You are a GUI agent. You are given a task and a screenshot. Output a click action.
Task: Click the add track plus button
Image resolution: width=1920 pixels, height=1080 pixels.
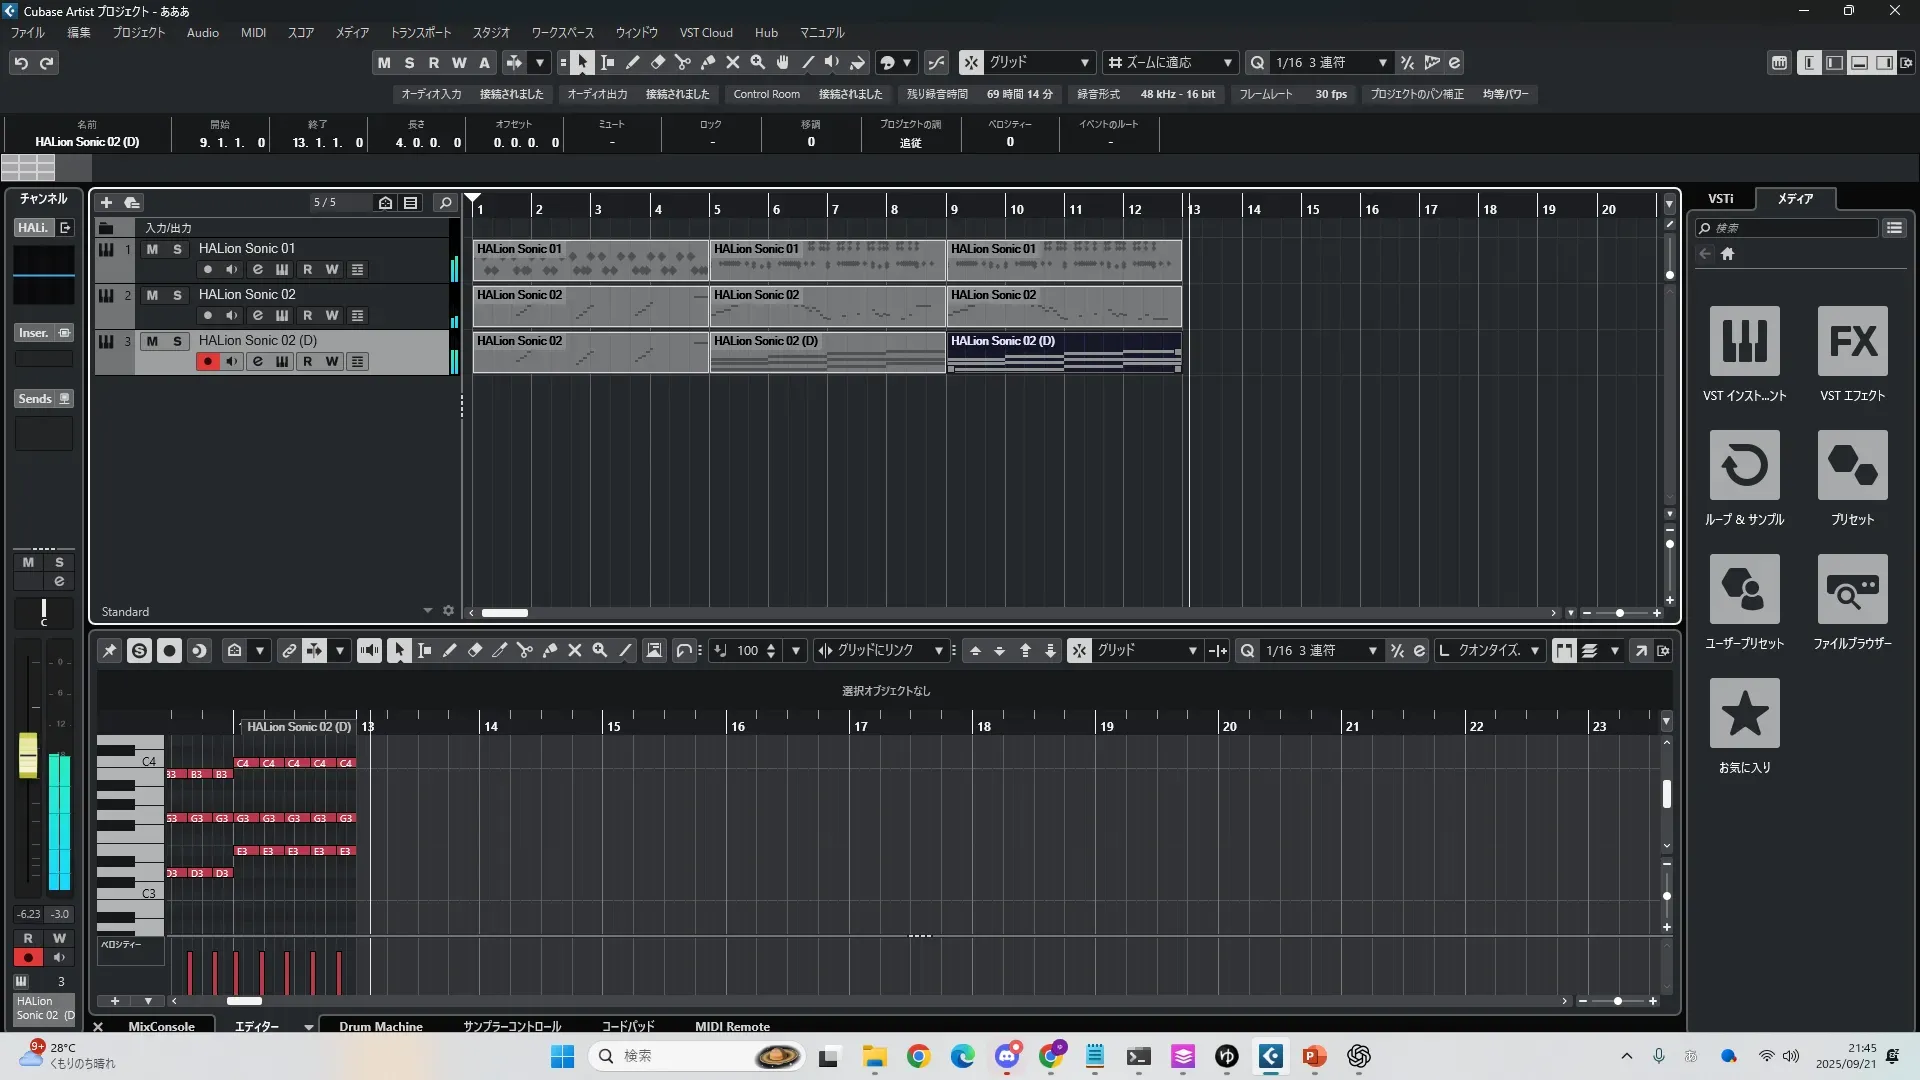coord(106,203)
